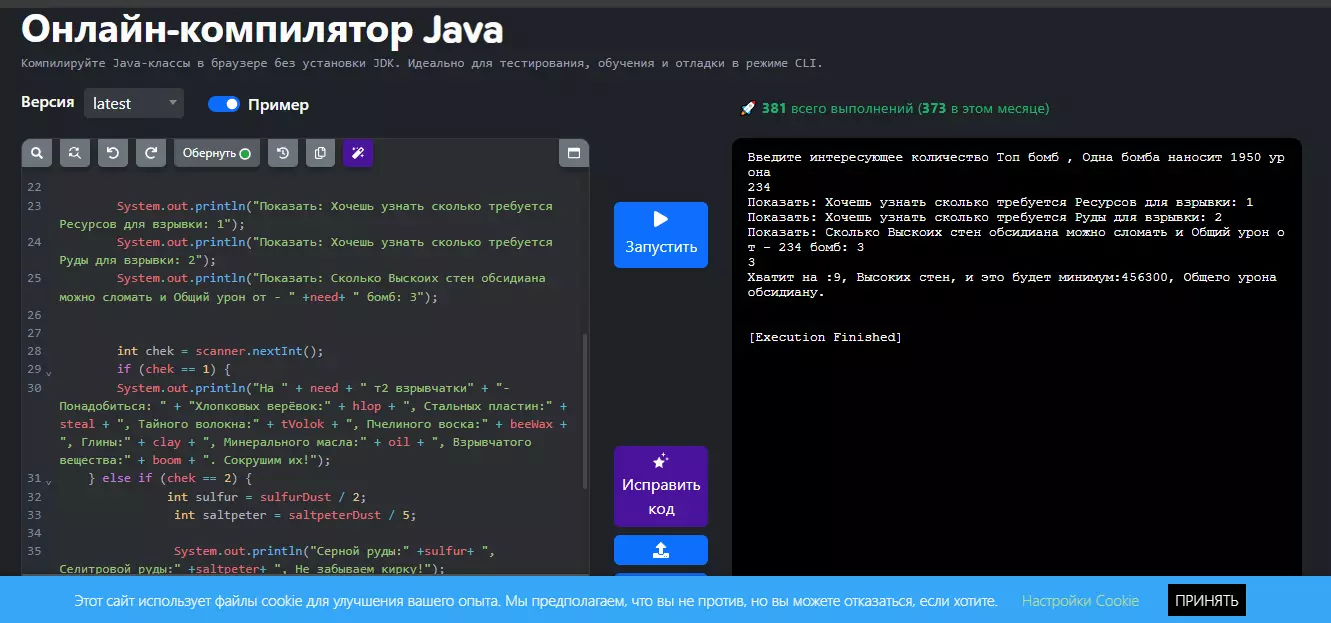The width and height of the screenshot is (1331, 623).
Task: Click the Онлайн-компилятор Java heading
Action: (262, 29)
